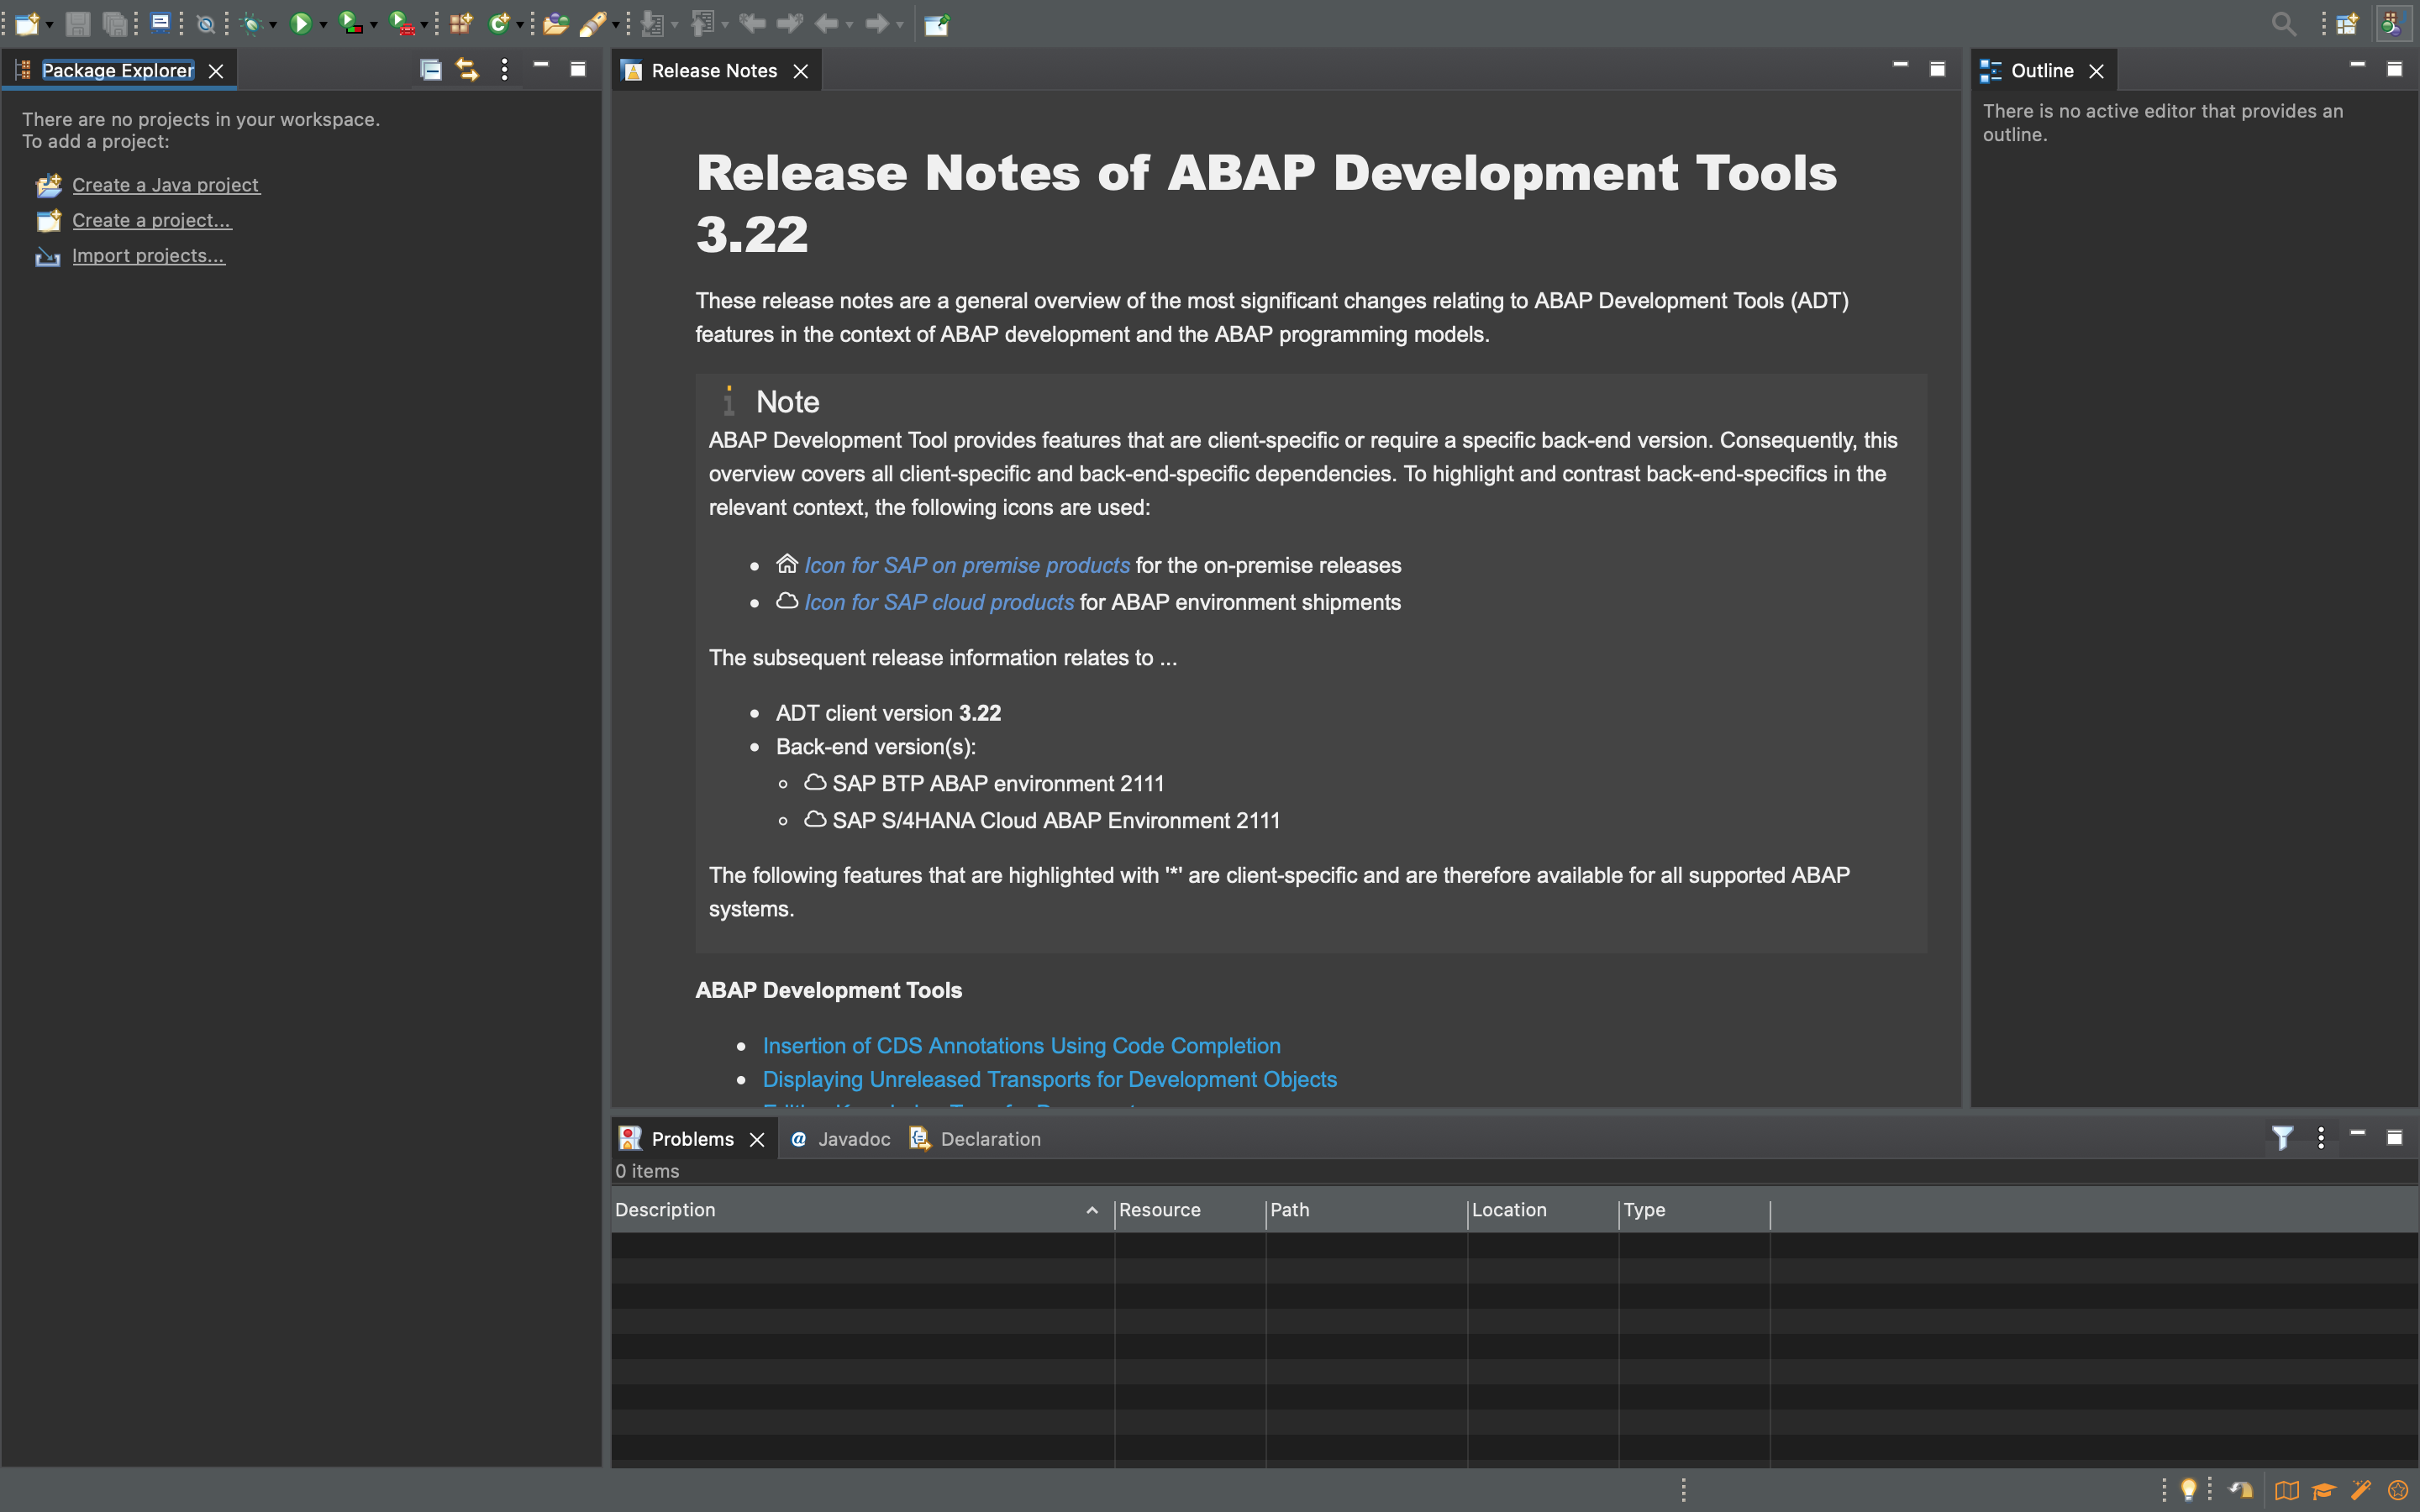Image resolution: width=2420 pixels, height=1512 pixels.
Task: Click the global search magnifier icon
Action: 2283,24
